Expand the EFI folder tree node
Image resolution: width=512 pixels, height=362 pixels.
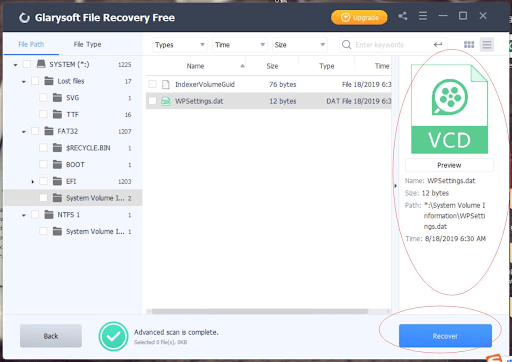coord(32,182)
